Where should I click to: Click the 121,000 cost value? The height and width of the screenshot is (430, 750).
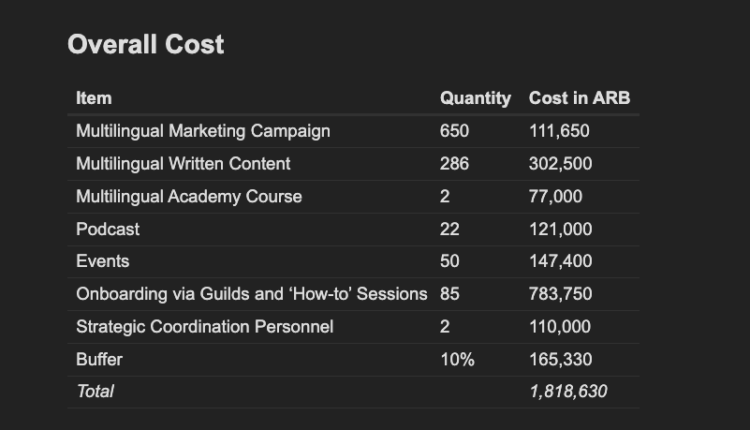(x=560, y=229)
